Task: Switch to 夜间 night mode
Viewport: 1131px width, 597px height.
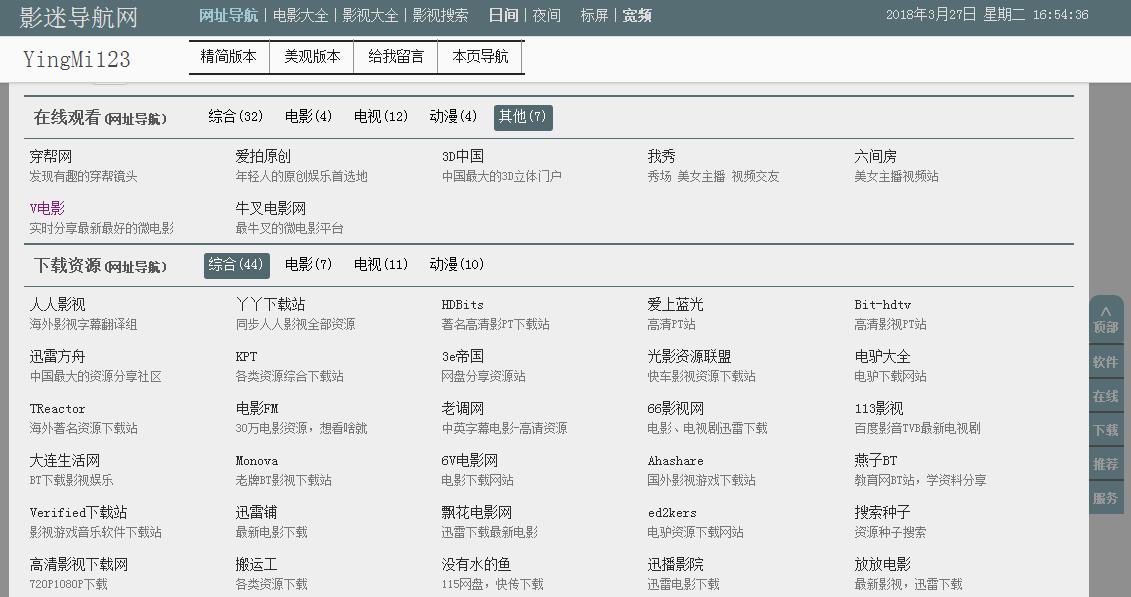Action: coord(546,16)
